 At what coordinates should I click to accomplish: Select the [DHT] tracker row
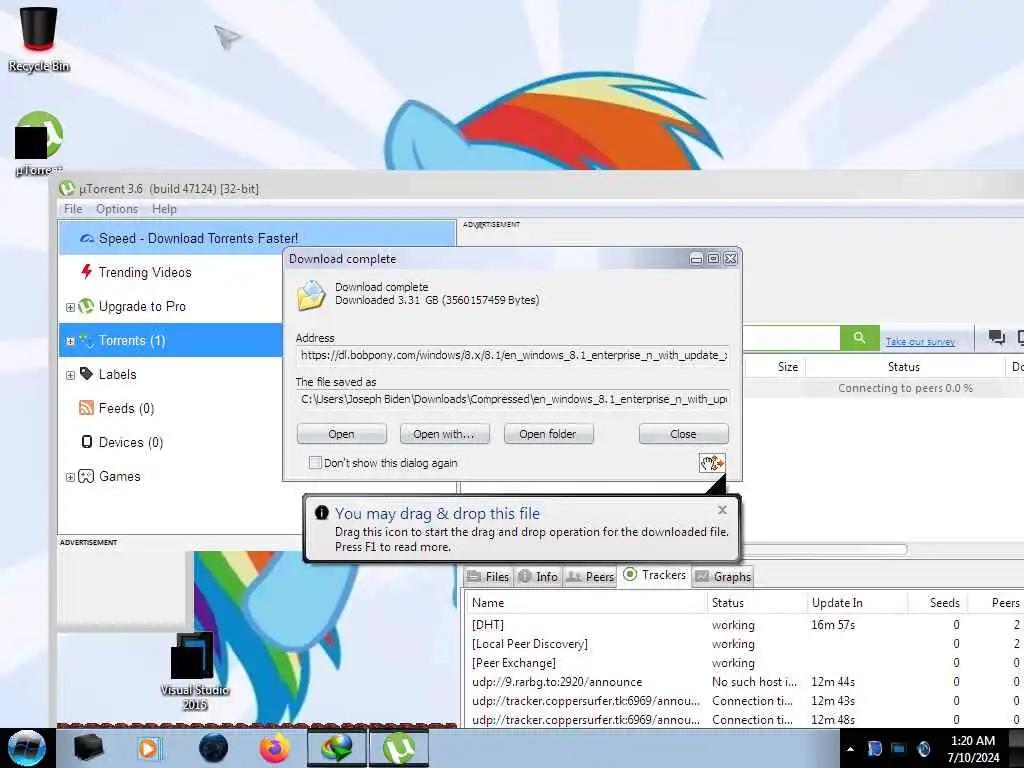pyautogui.click(x=744, y=624)
